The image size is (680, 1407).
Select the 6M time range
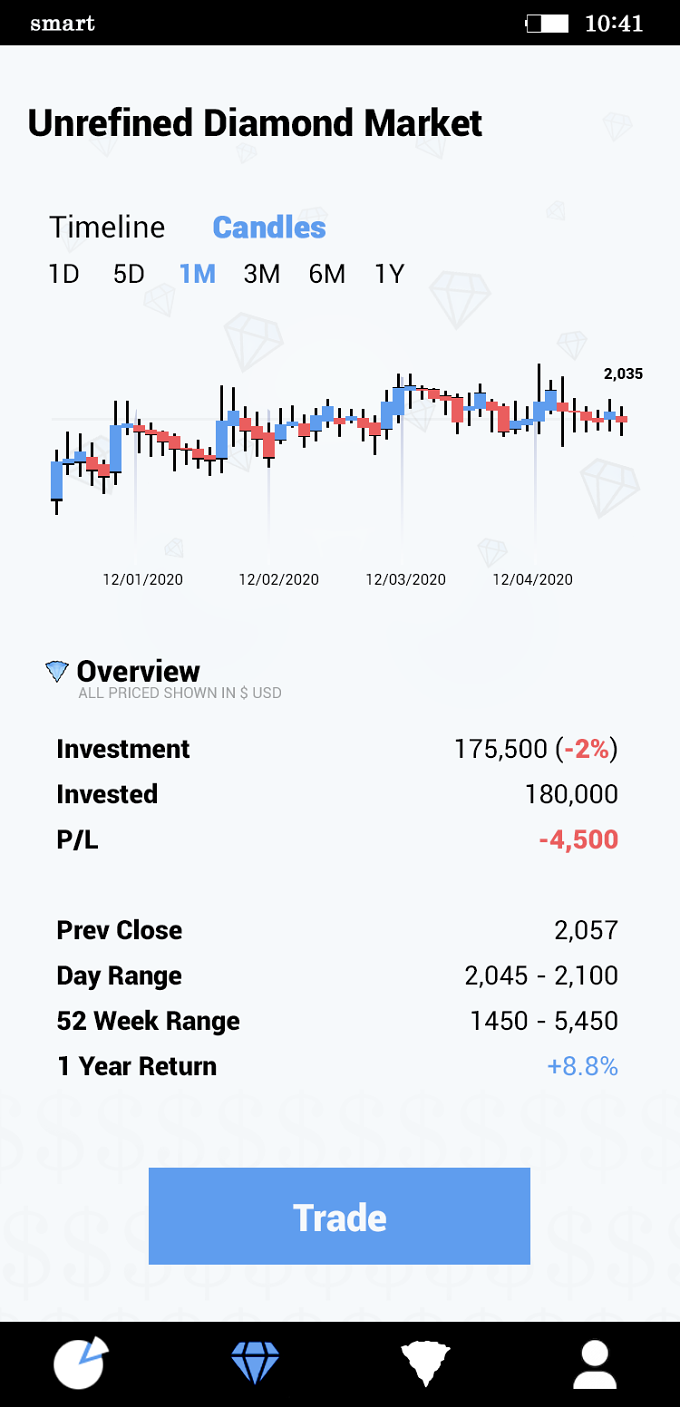[x=327, y=274]
